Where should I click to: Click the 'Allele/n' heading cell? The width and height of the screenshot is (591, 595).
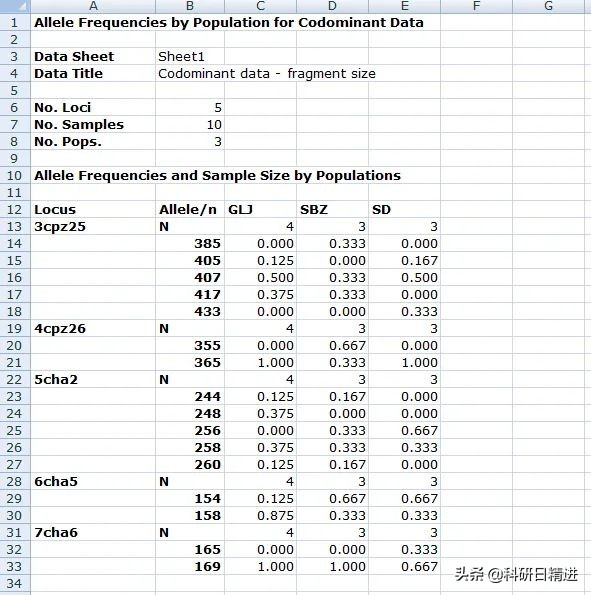[x=190, y=209]
